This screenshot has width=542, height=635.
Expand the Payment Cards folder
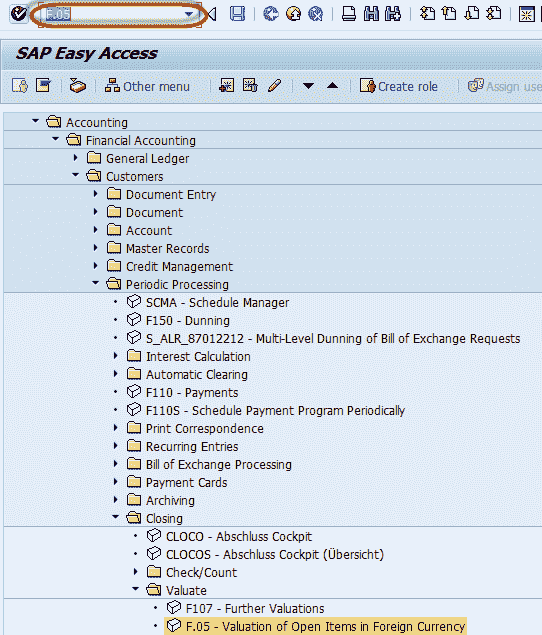pos(115,482)
